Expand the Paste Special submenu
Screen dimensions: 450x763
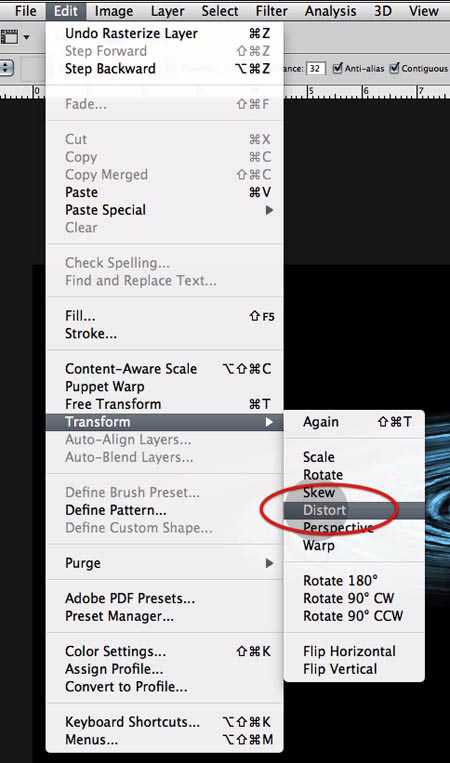[x=164, y=210]
